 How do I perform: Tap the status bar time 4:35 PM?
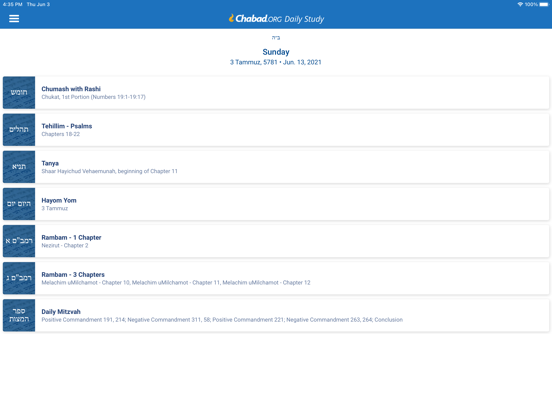coord(12,4)
